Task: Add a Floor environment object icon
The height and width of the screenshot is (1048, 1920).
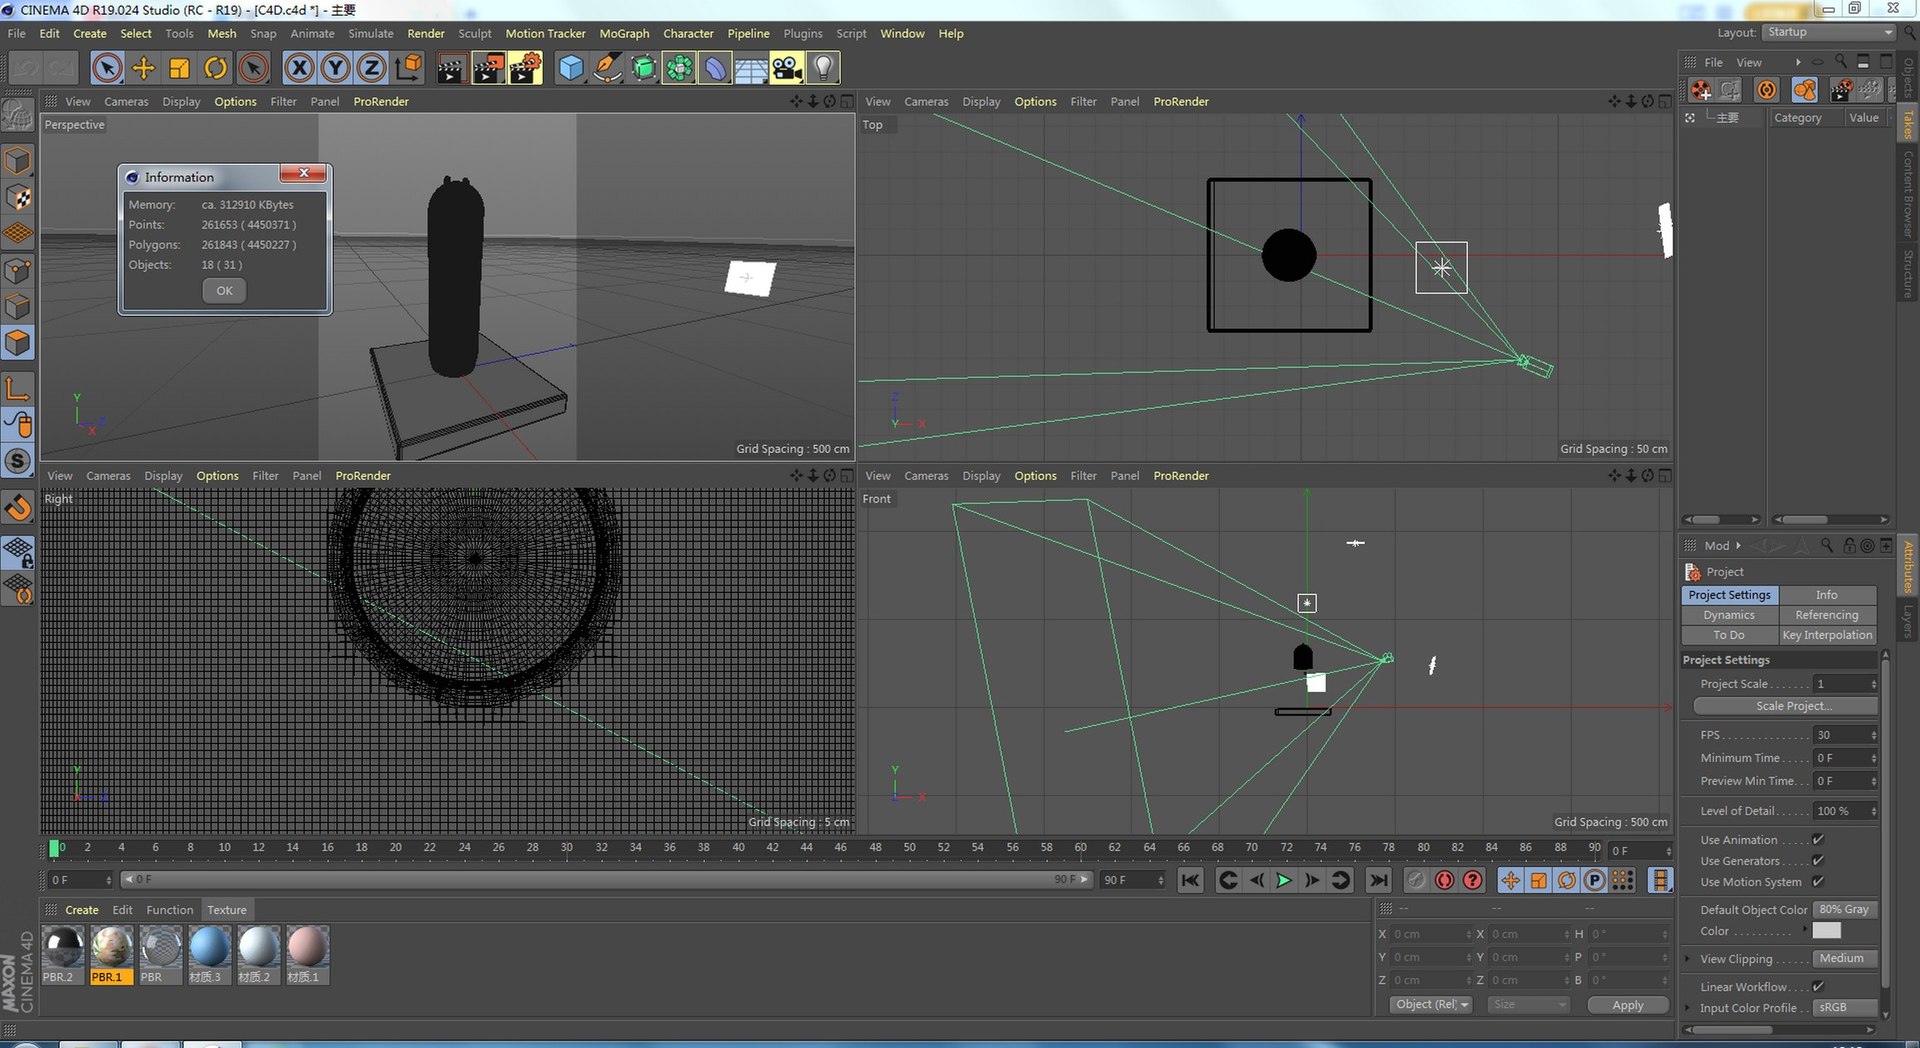Action: coord(751,68)
